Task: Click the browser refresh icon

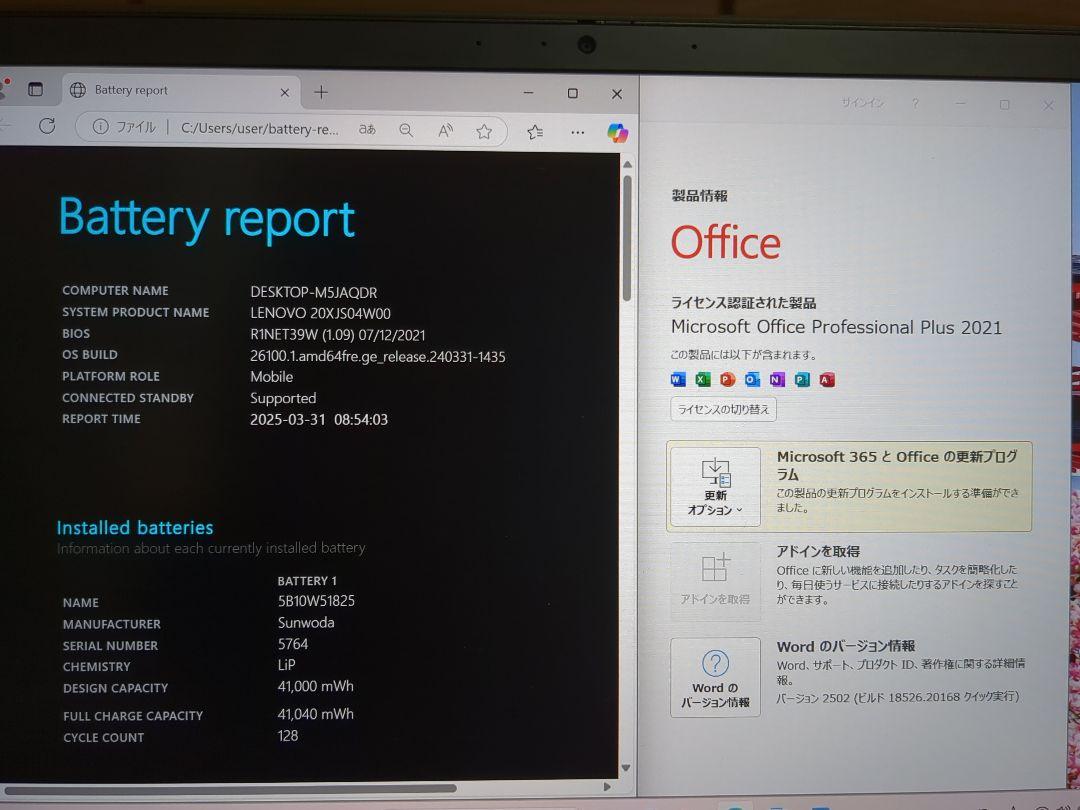Action: point(47,125)
